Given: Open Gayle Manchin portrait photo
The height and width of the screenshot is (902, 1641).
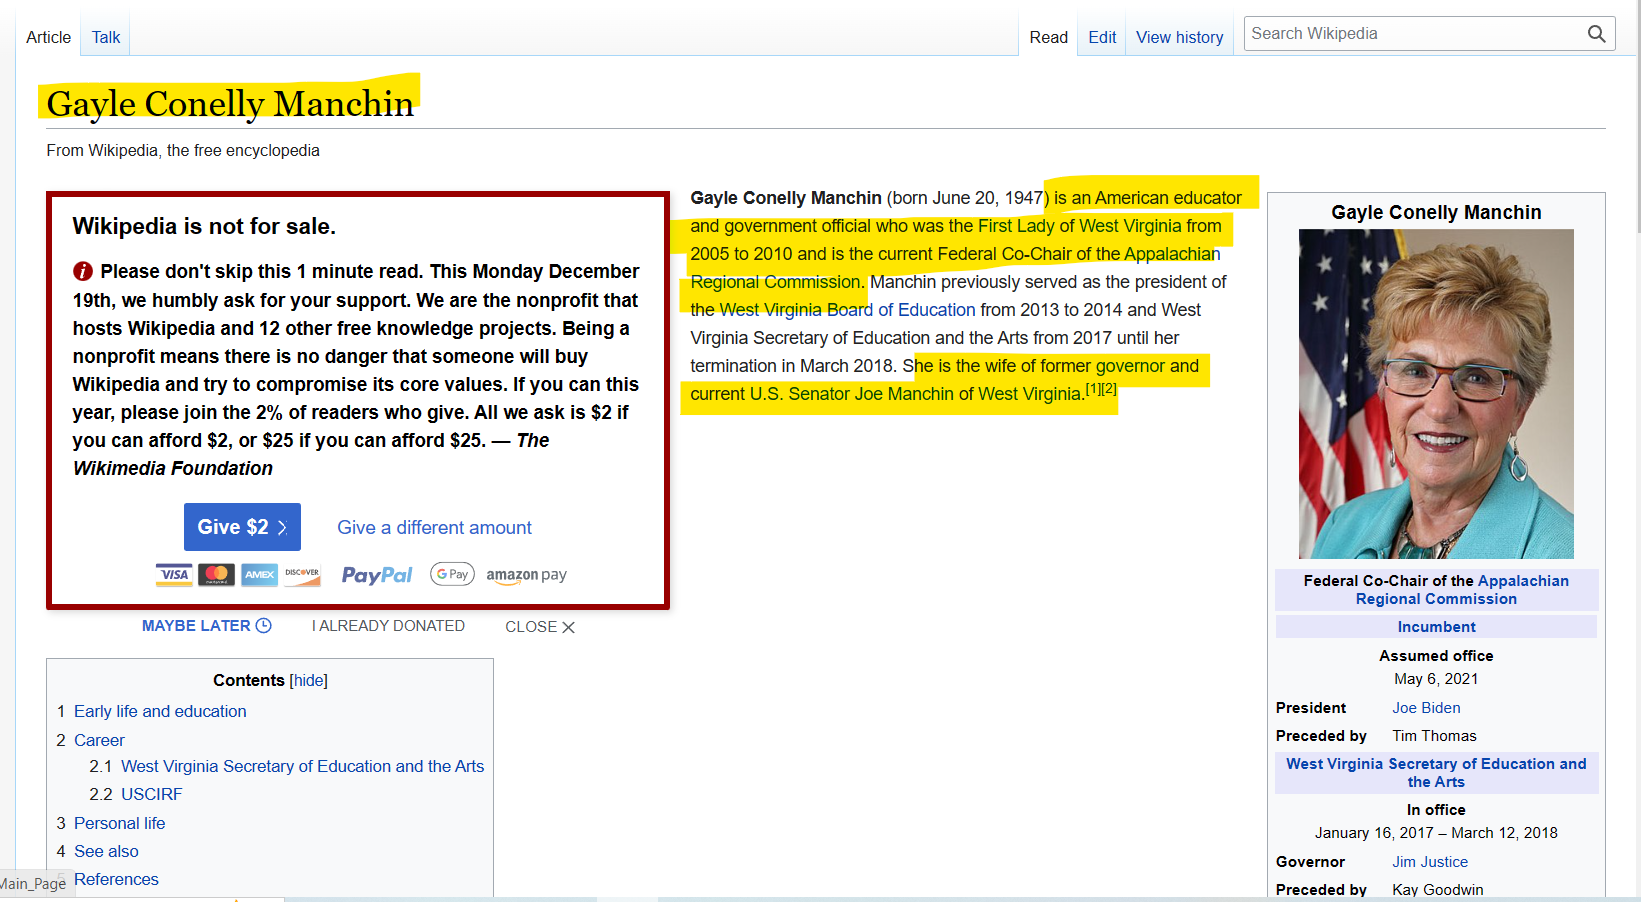Looking at the screenshot, I should tap(1436, 394).
